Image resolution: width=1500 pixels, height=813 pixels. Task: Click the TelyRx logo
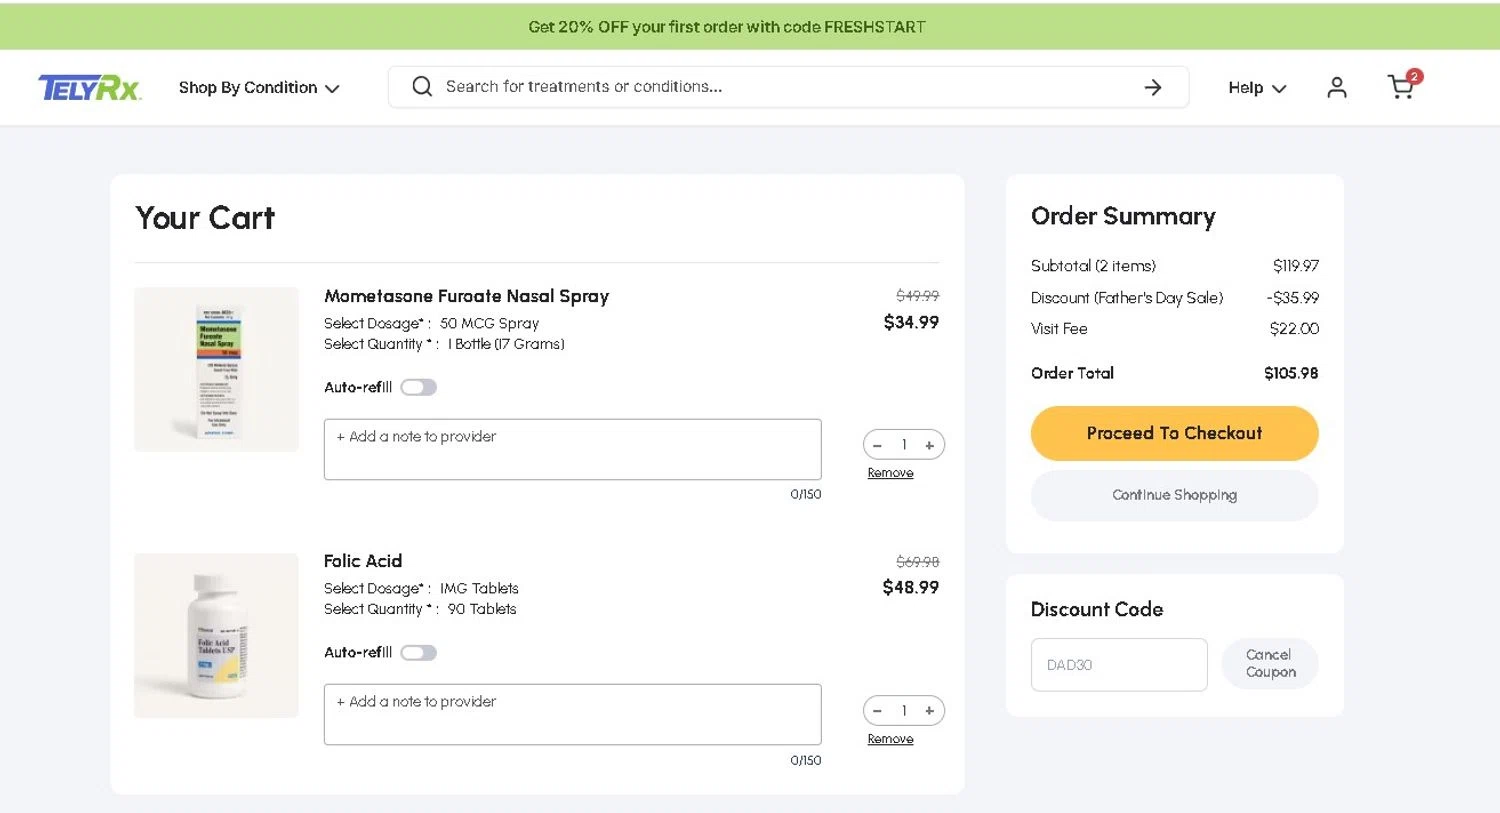point(90,88)
